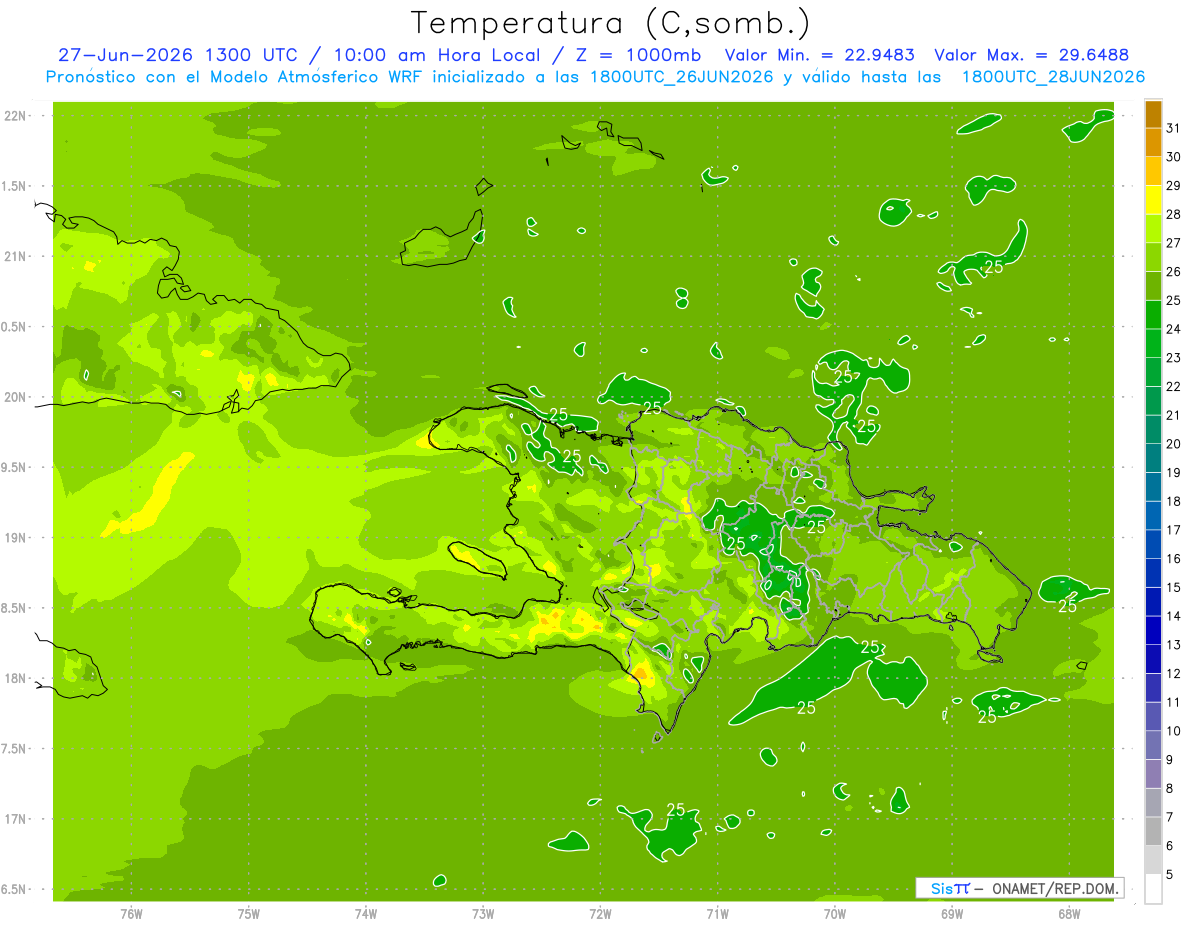Viewport: 1200px width, 927px height.
Task: Click the color scale label "29"
Action: [x=1173, y=186]
